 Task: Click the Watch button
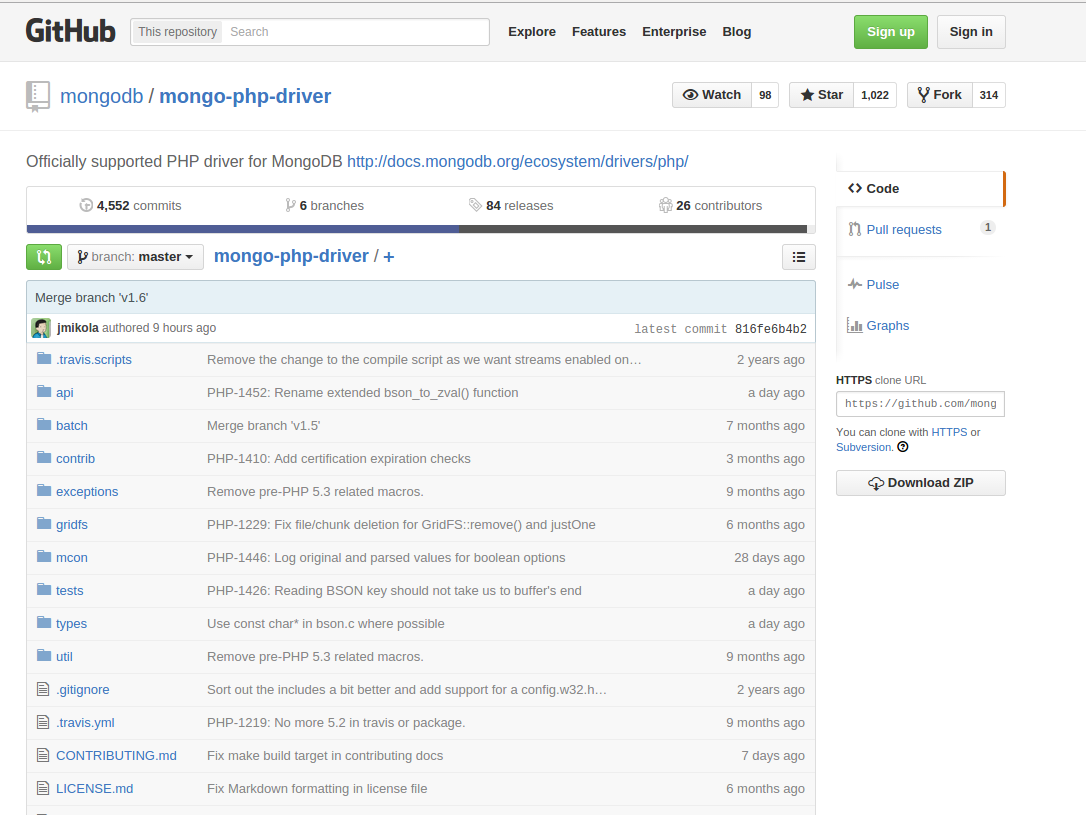(711, 95)
